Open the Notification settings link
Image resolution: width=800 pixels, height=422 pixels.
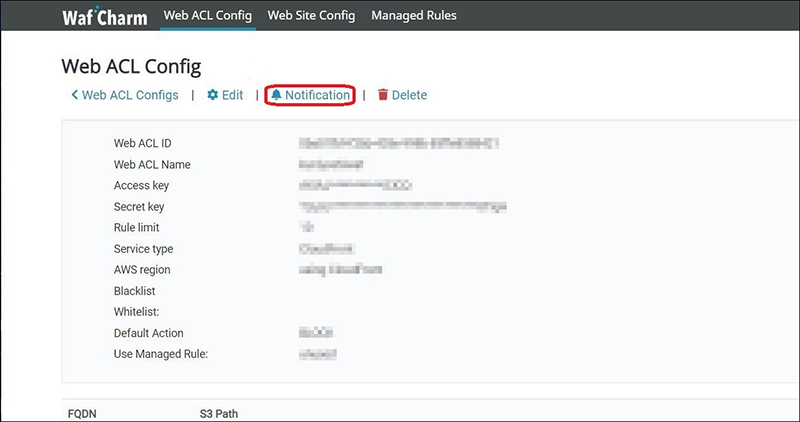[x=317, y=95]
